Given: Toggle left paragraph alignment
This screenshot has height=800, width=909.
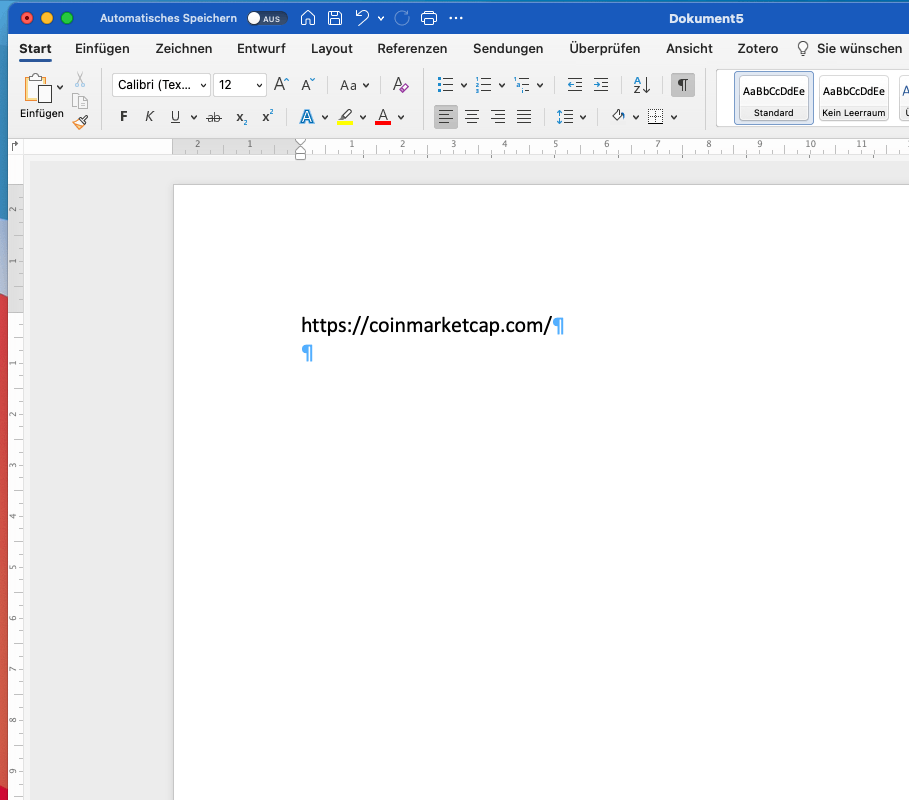Looking at the screenshot, I should point(446,117).
